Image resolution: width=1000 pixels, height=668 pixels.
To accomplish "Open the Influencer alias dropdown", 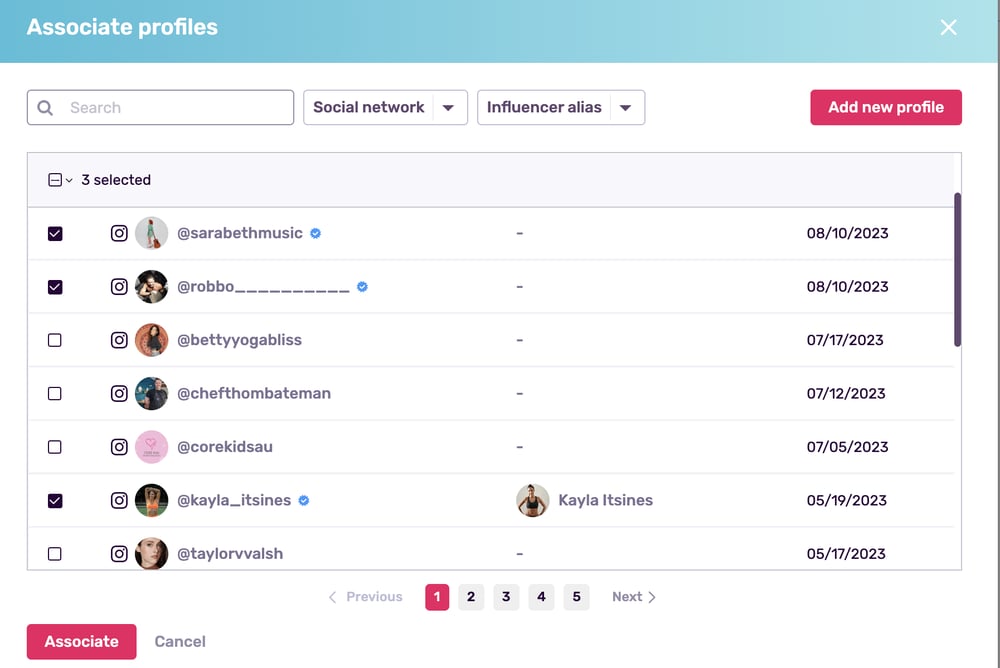I will (561, 107).
